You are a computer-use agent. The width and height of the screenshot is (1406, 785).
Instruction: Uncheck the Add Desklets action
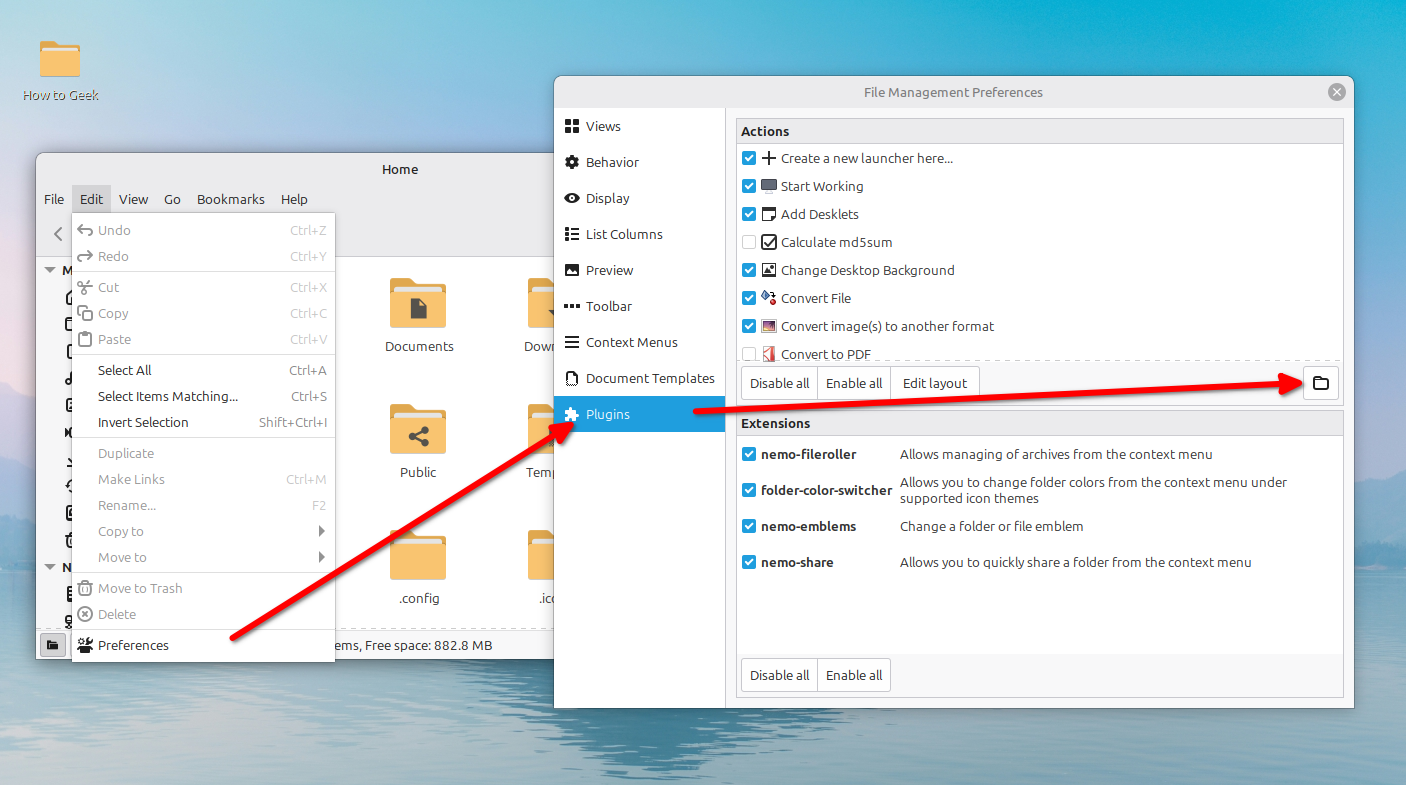coord(749,214)
